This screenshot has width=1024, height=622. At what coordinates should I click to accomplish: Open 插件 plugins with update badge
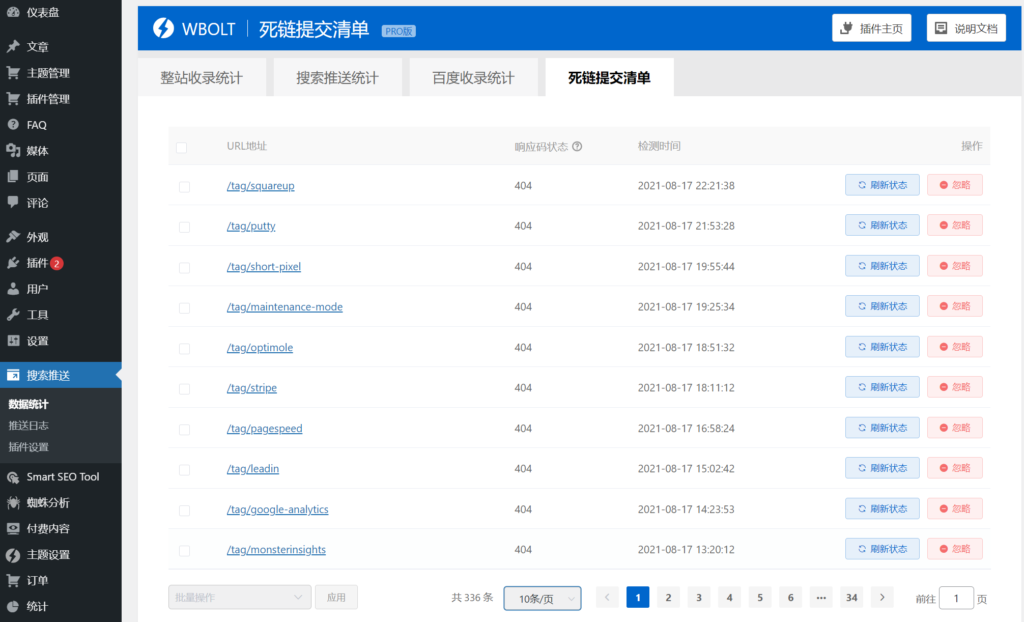[36, 263]
